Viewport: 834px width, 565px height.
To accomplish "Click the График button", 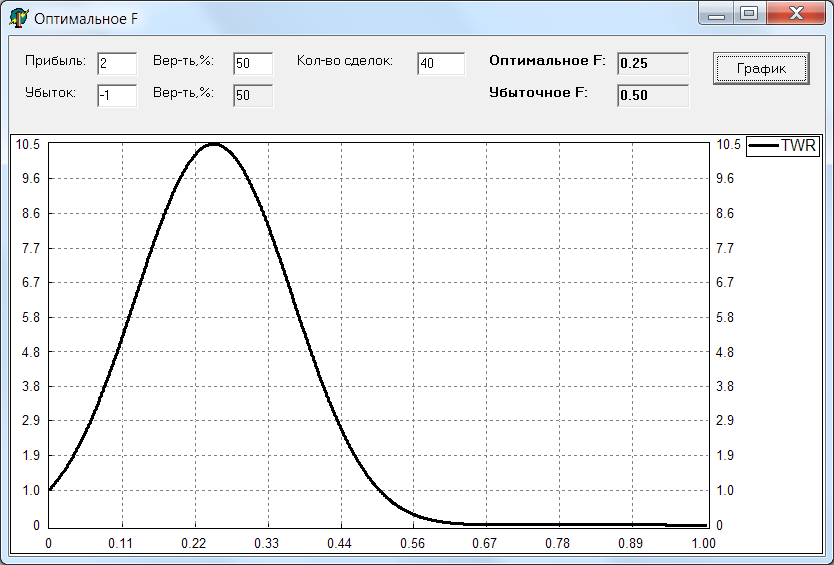I will coord(761,68).
